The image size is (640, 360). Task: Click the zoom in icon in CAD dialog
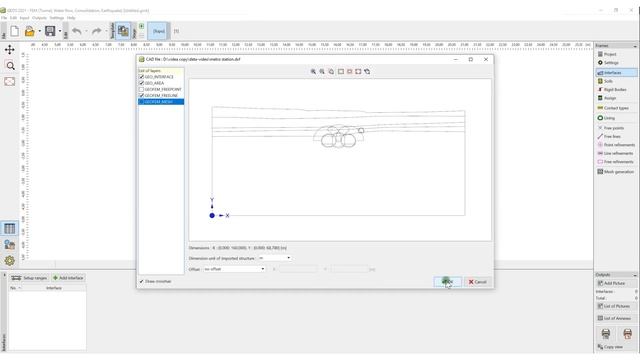(313, 71)
